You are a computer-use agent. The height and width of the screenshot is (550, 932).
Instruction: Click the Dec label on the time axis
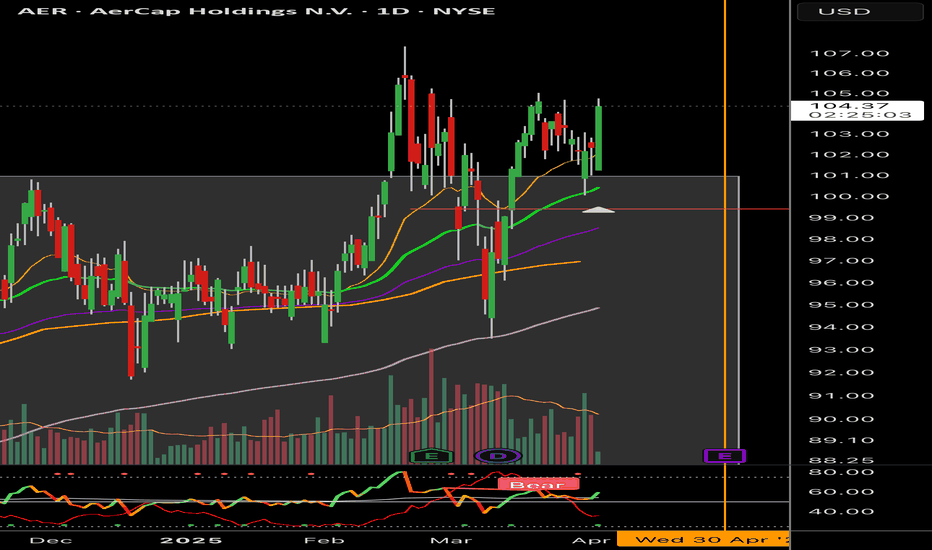(x=51, y=540)
